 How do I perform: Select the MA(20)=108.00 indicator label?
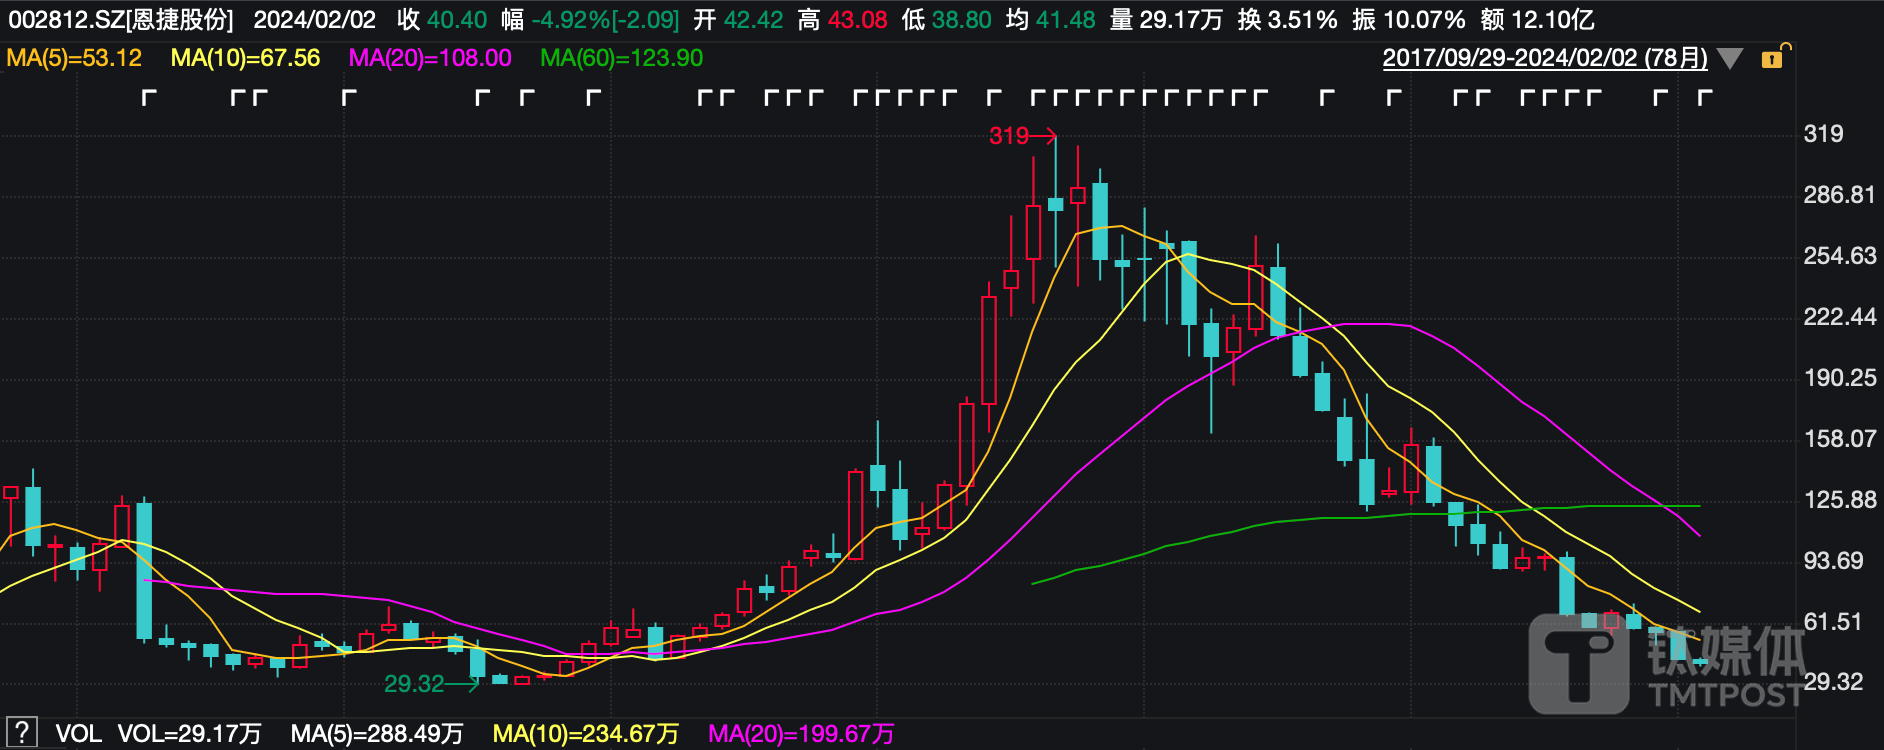pyautogui.click(x=430, y=58)
